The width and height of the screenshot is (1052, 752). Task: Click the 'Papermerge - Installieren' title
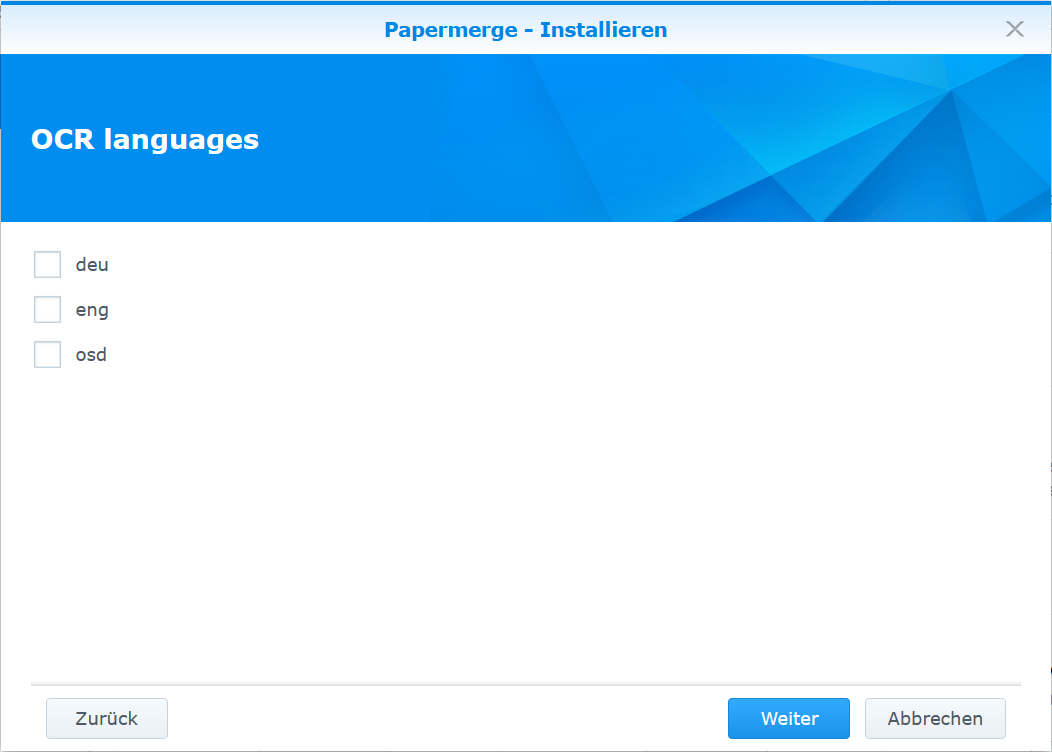point(526,30)
